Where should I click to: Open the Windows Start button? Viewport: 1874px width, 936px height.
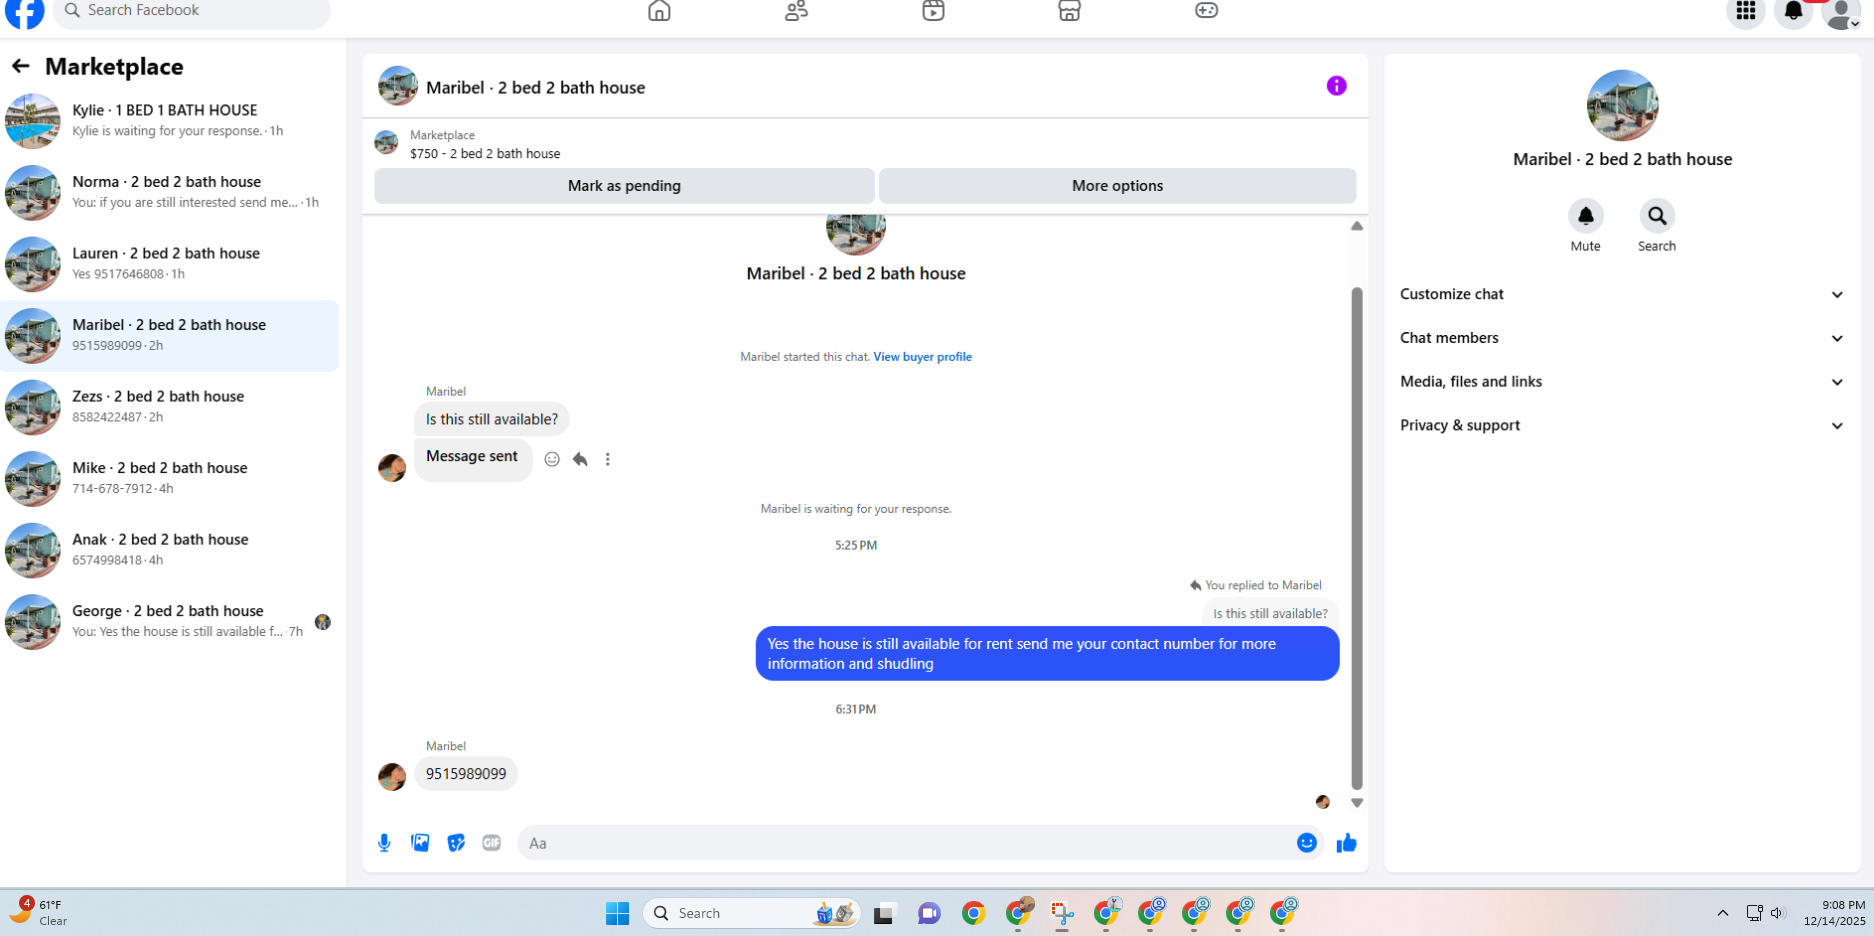617,913
